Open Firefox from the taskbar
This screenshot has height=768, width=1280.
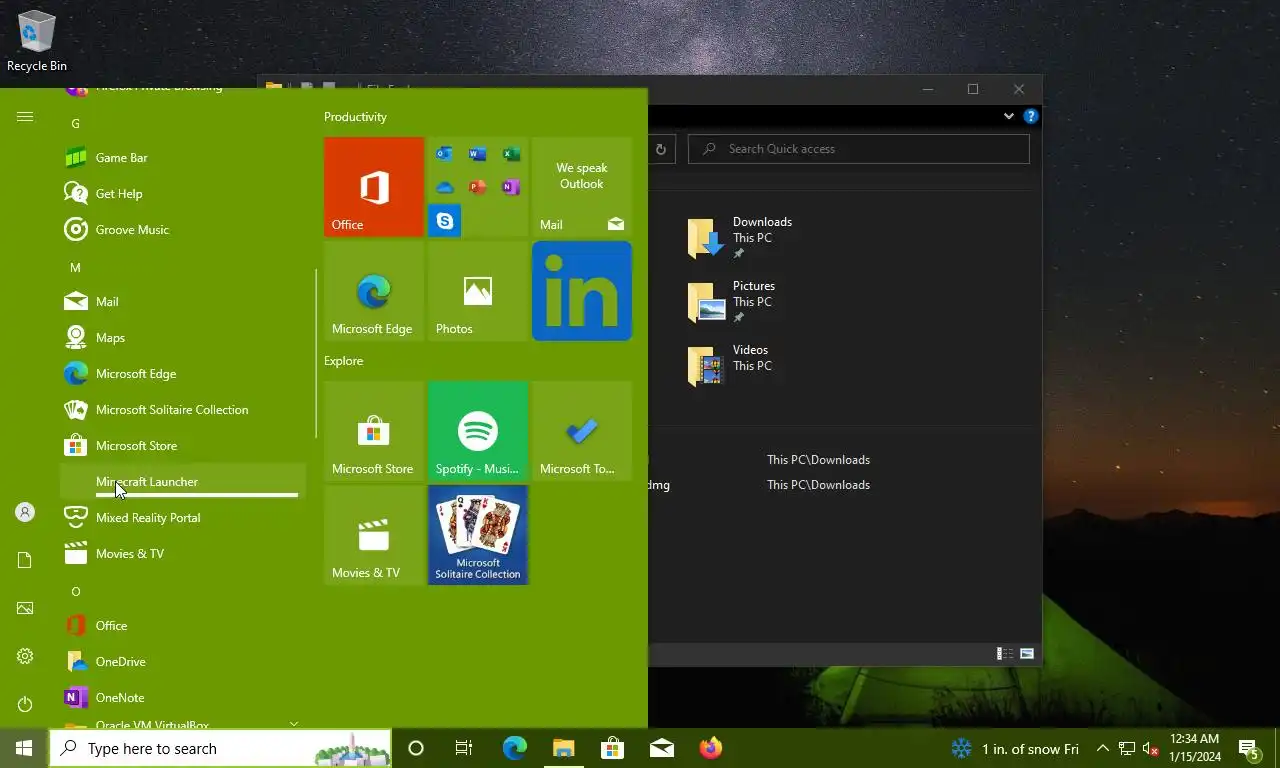tap(711, 748)
